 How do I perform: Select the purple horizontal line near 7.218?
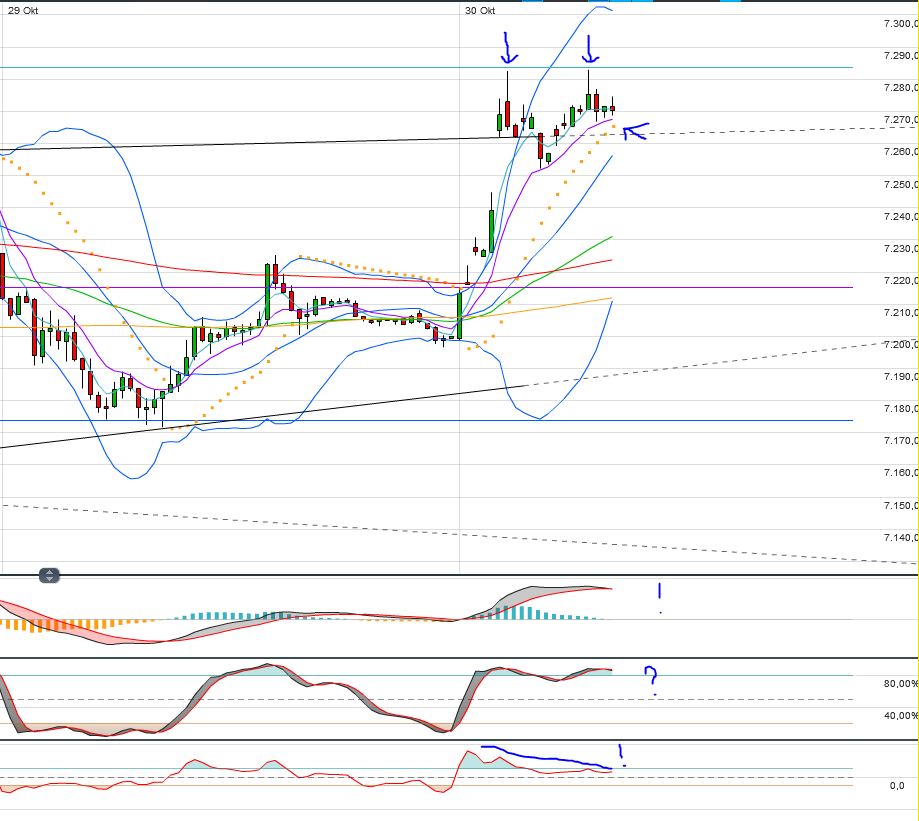pos(427,288)
